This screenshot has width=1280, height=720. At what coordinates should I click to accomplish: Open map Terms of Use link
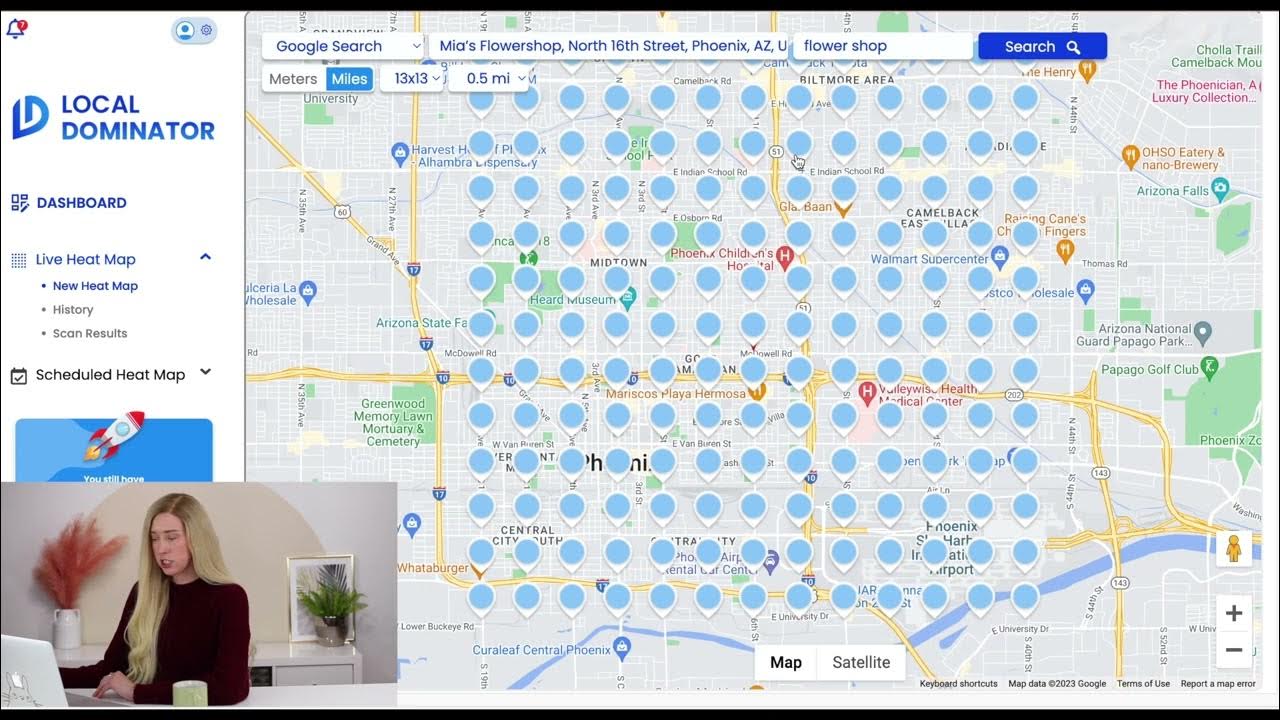coord(1143,684)
